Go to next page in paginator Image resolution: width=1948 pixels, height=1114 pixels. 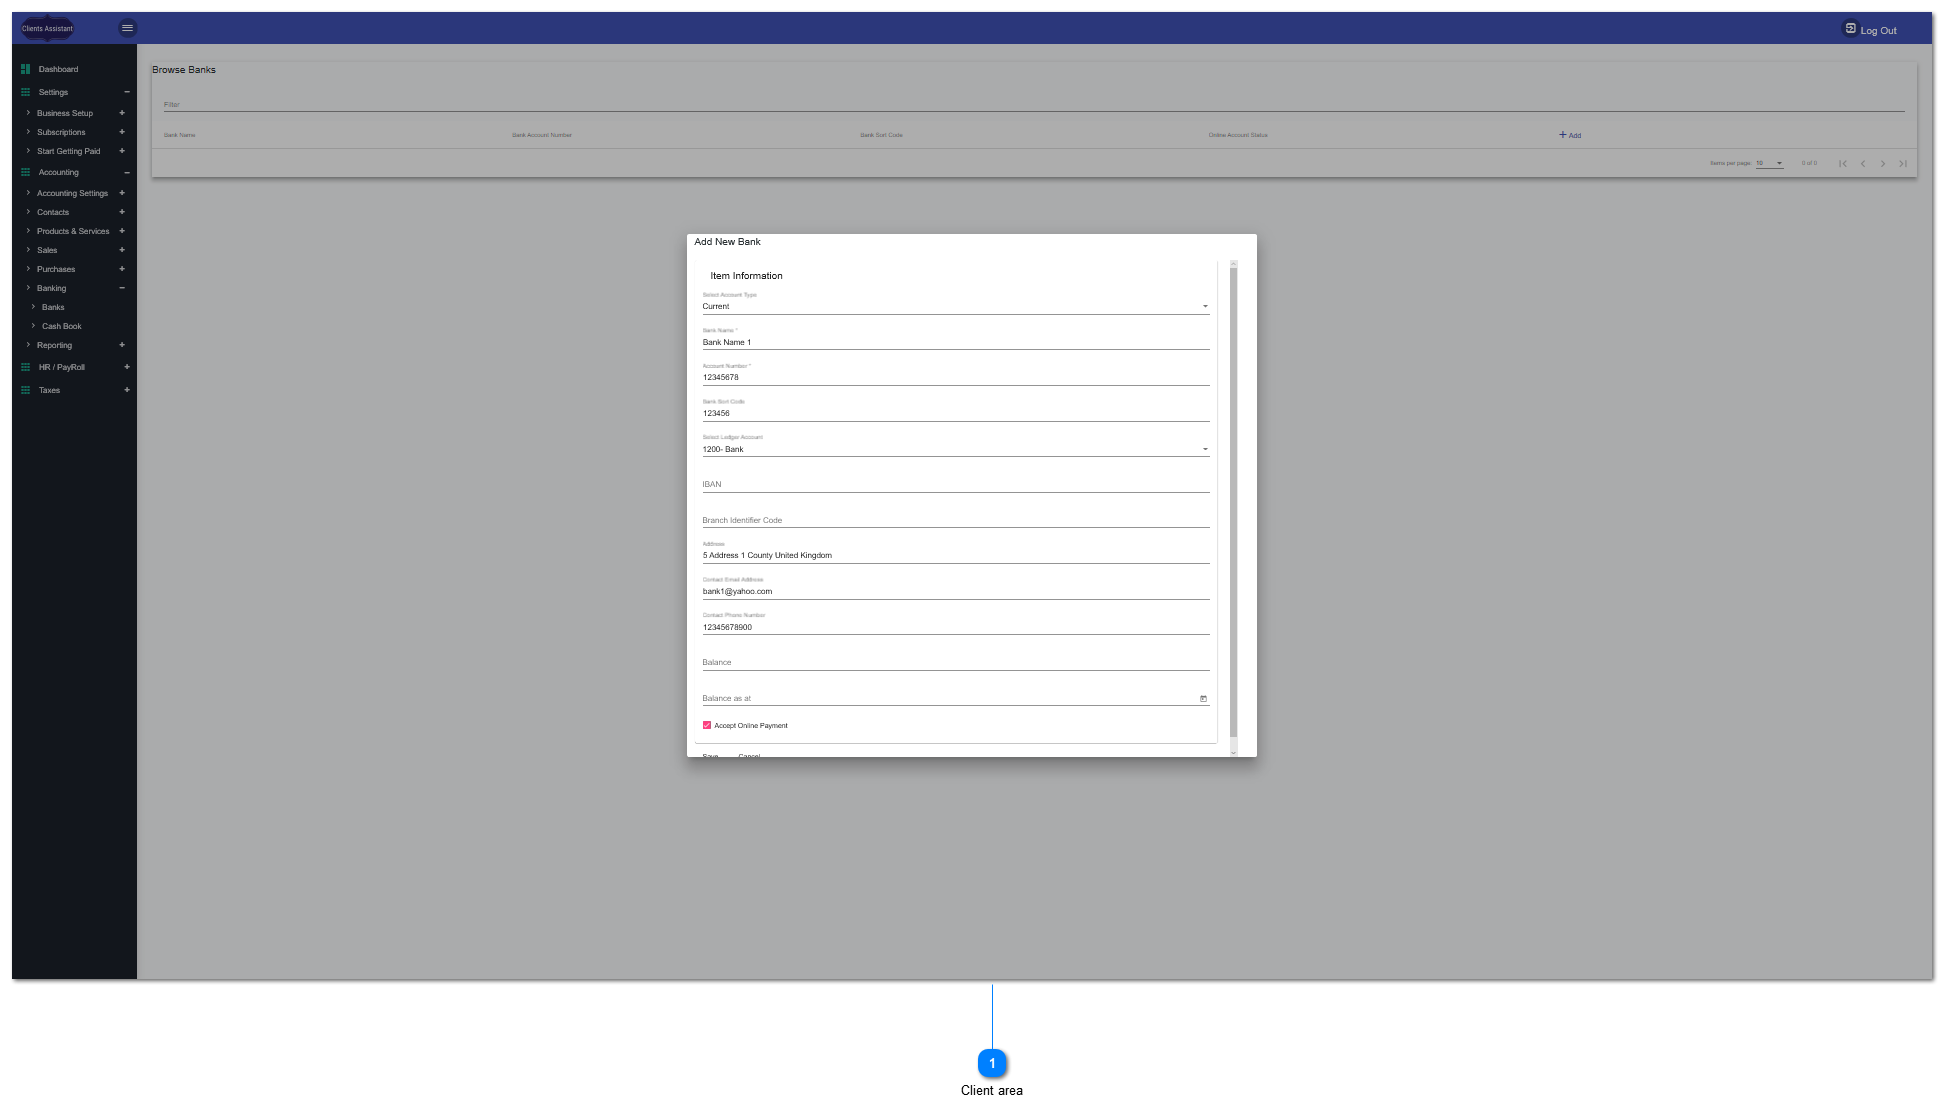tap(1883, 164)
